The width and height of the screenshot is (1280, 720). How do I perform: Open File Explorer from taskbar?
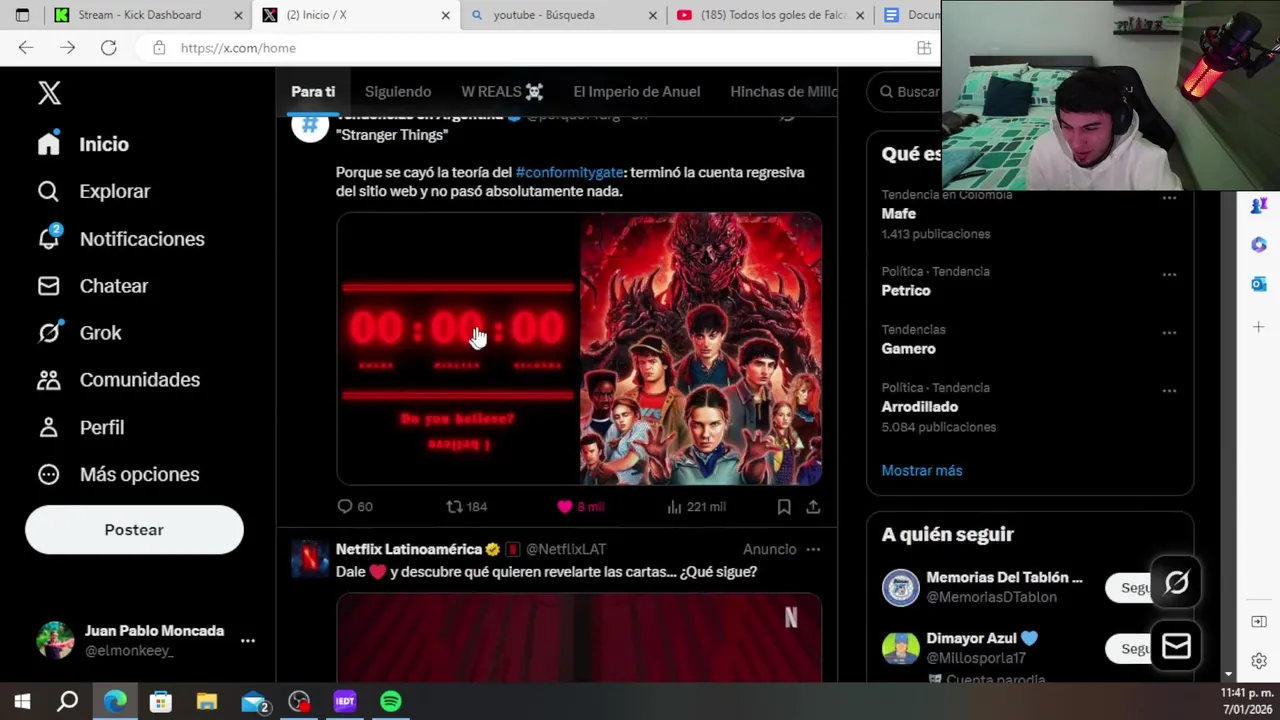[x=207, y=702]
